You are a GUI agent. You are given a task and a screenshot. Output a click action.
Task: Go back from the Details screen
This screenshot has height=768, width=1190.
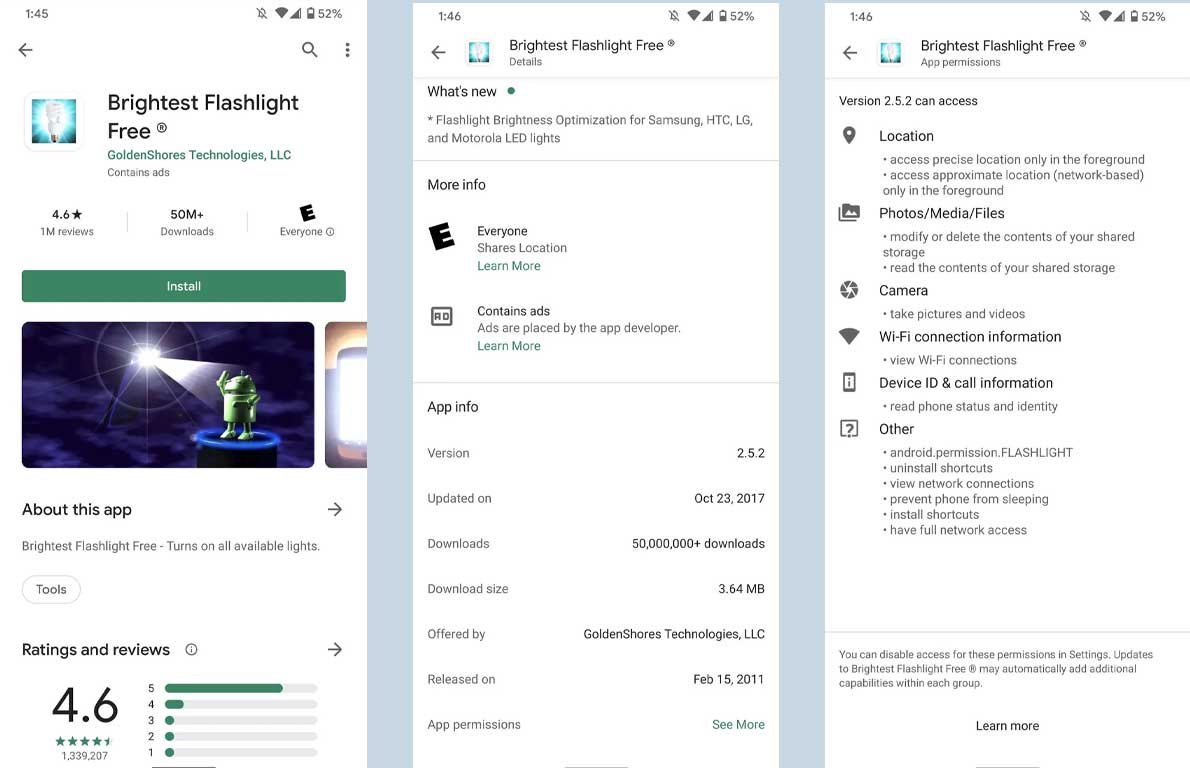(x=439, y=52)
